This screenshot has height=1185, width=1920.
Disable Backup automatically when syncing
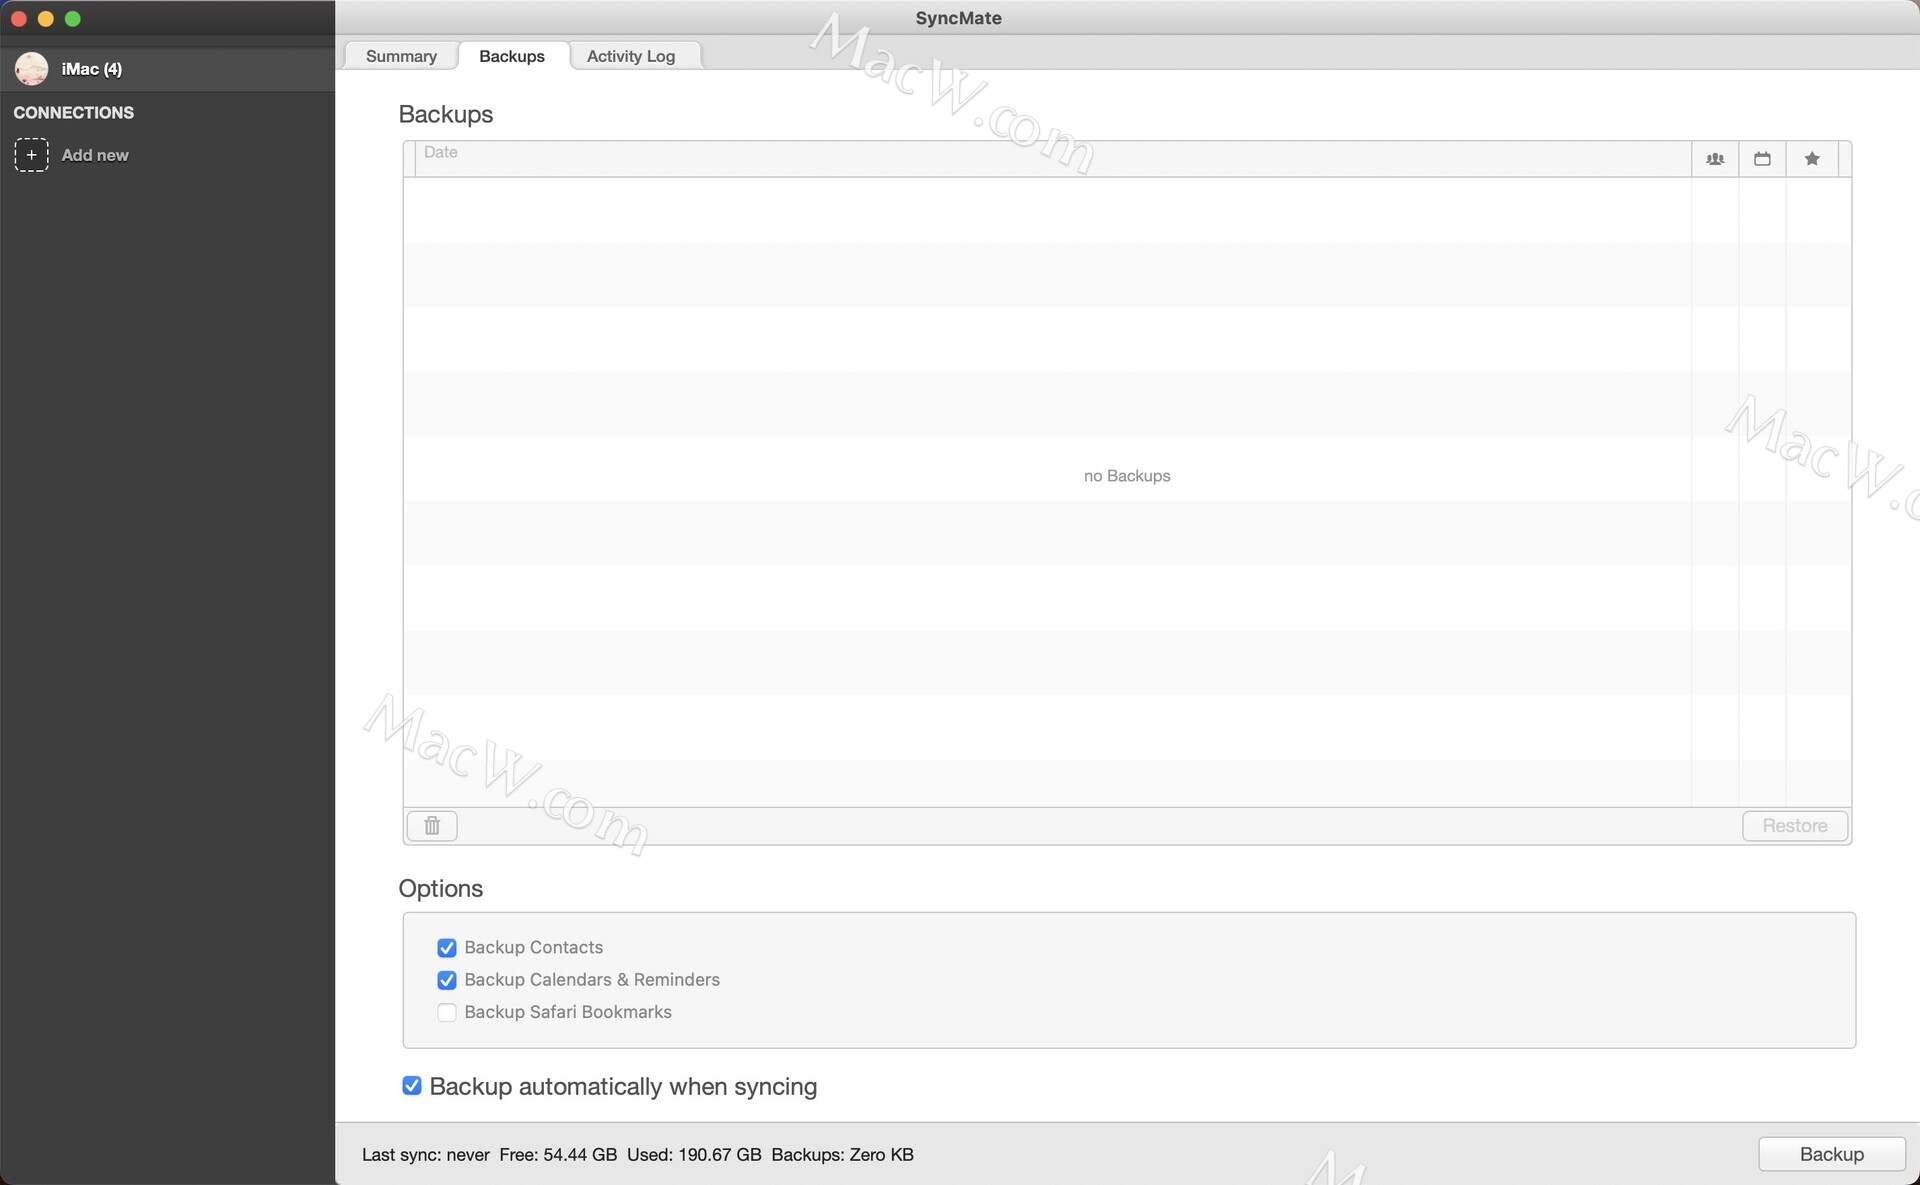pyautogui.click(x=412, y=1086)
